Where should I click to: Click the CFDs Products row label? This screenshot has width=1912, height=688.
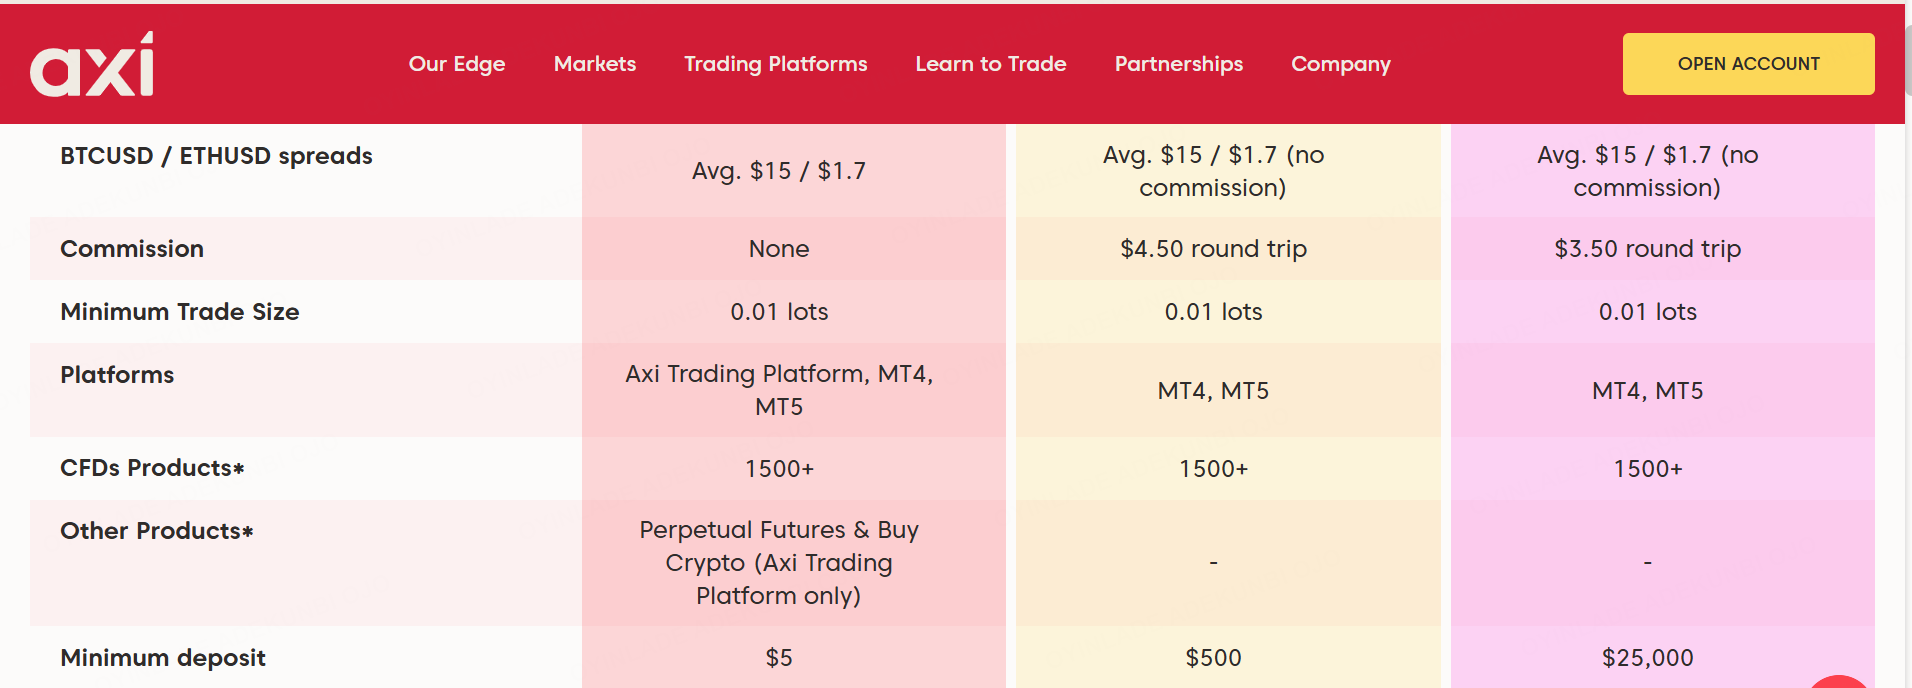click(152, 468)
